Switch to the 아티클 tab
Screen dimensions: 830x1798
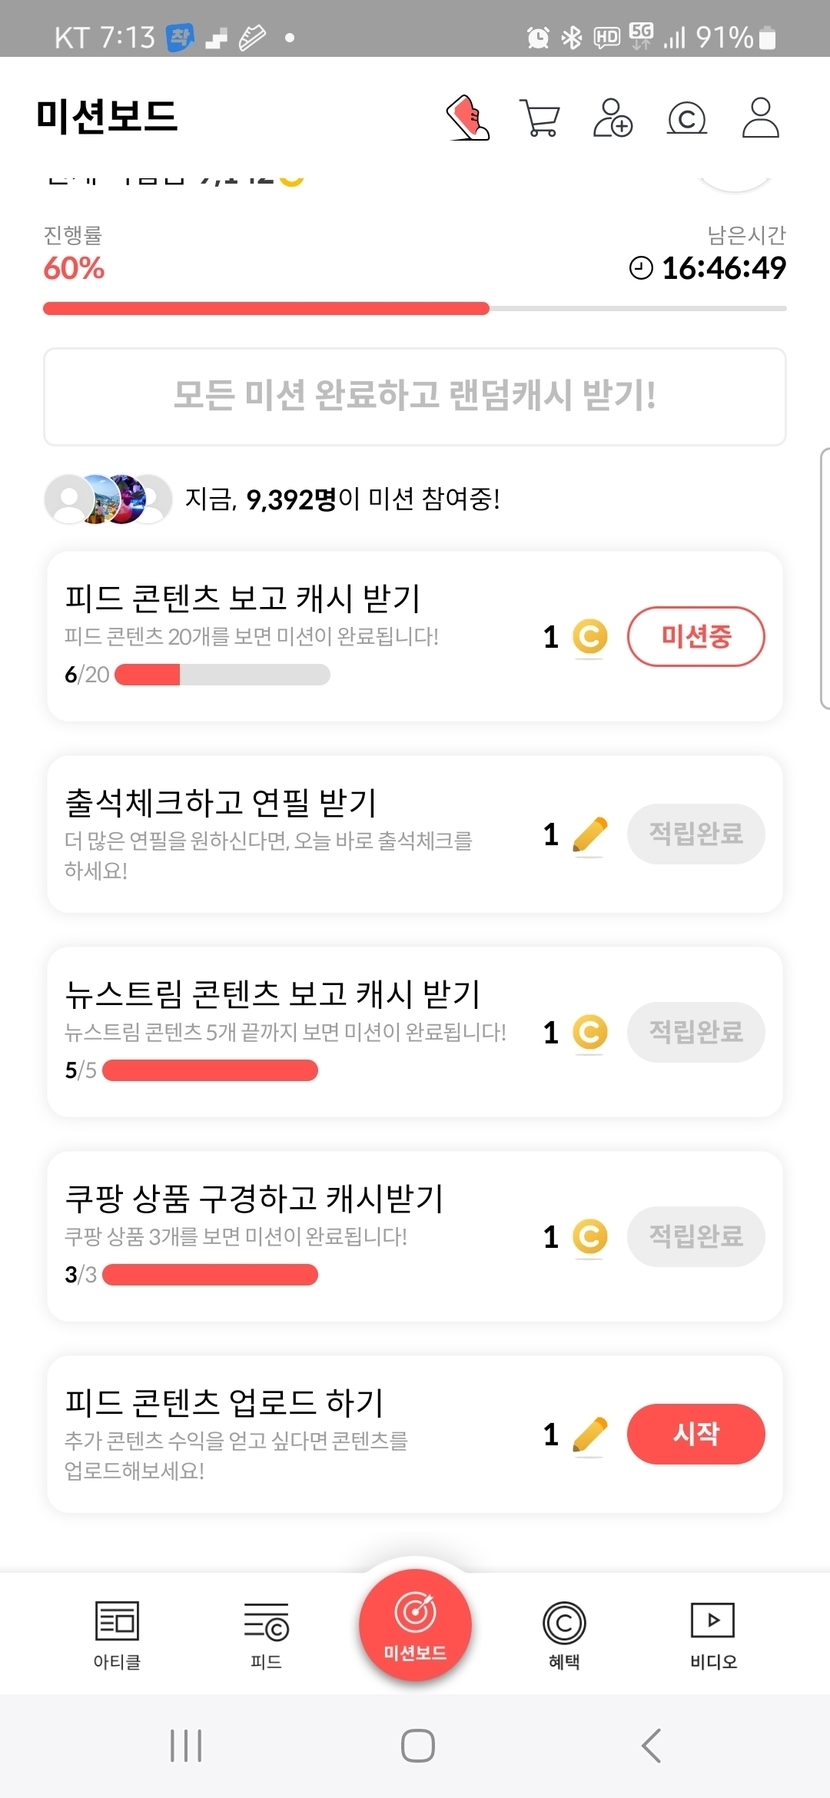pyautogui.click(x=117, y=1634)
